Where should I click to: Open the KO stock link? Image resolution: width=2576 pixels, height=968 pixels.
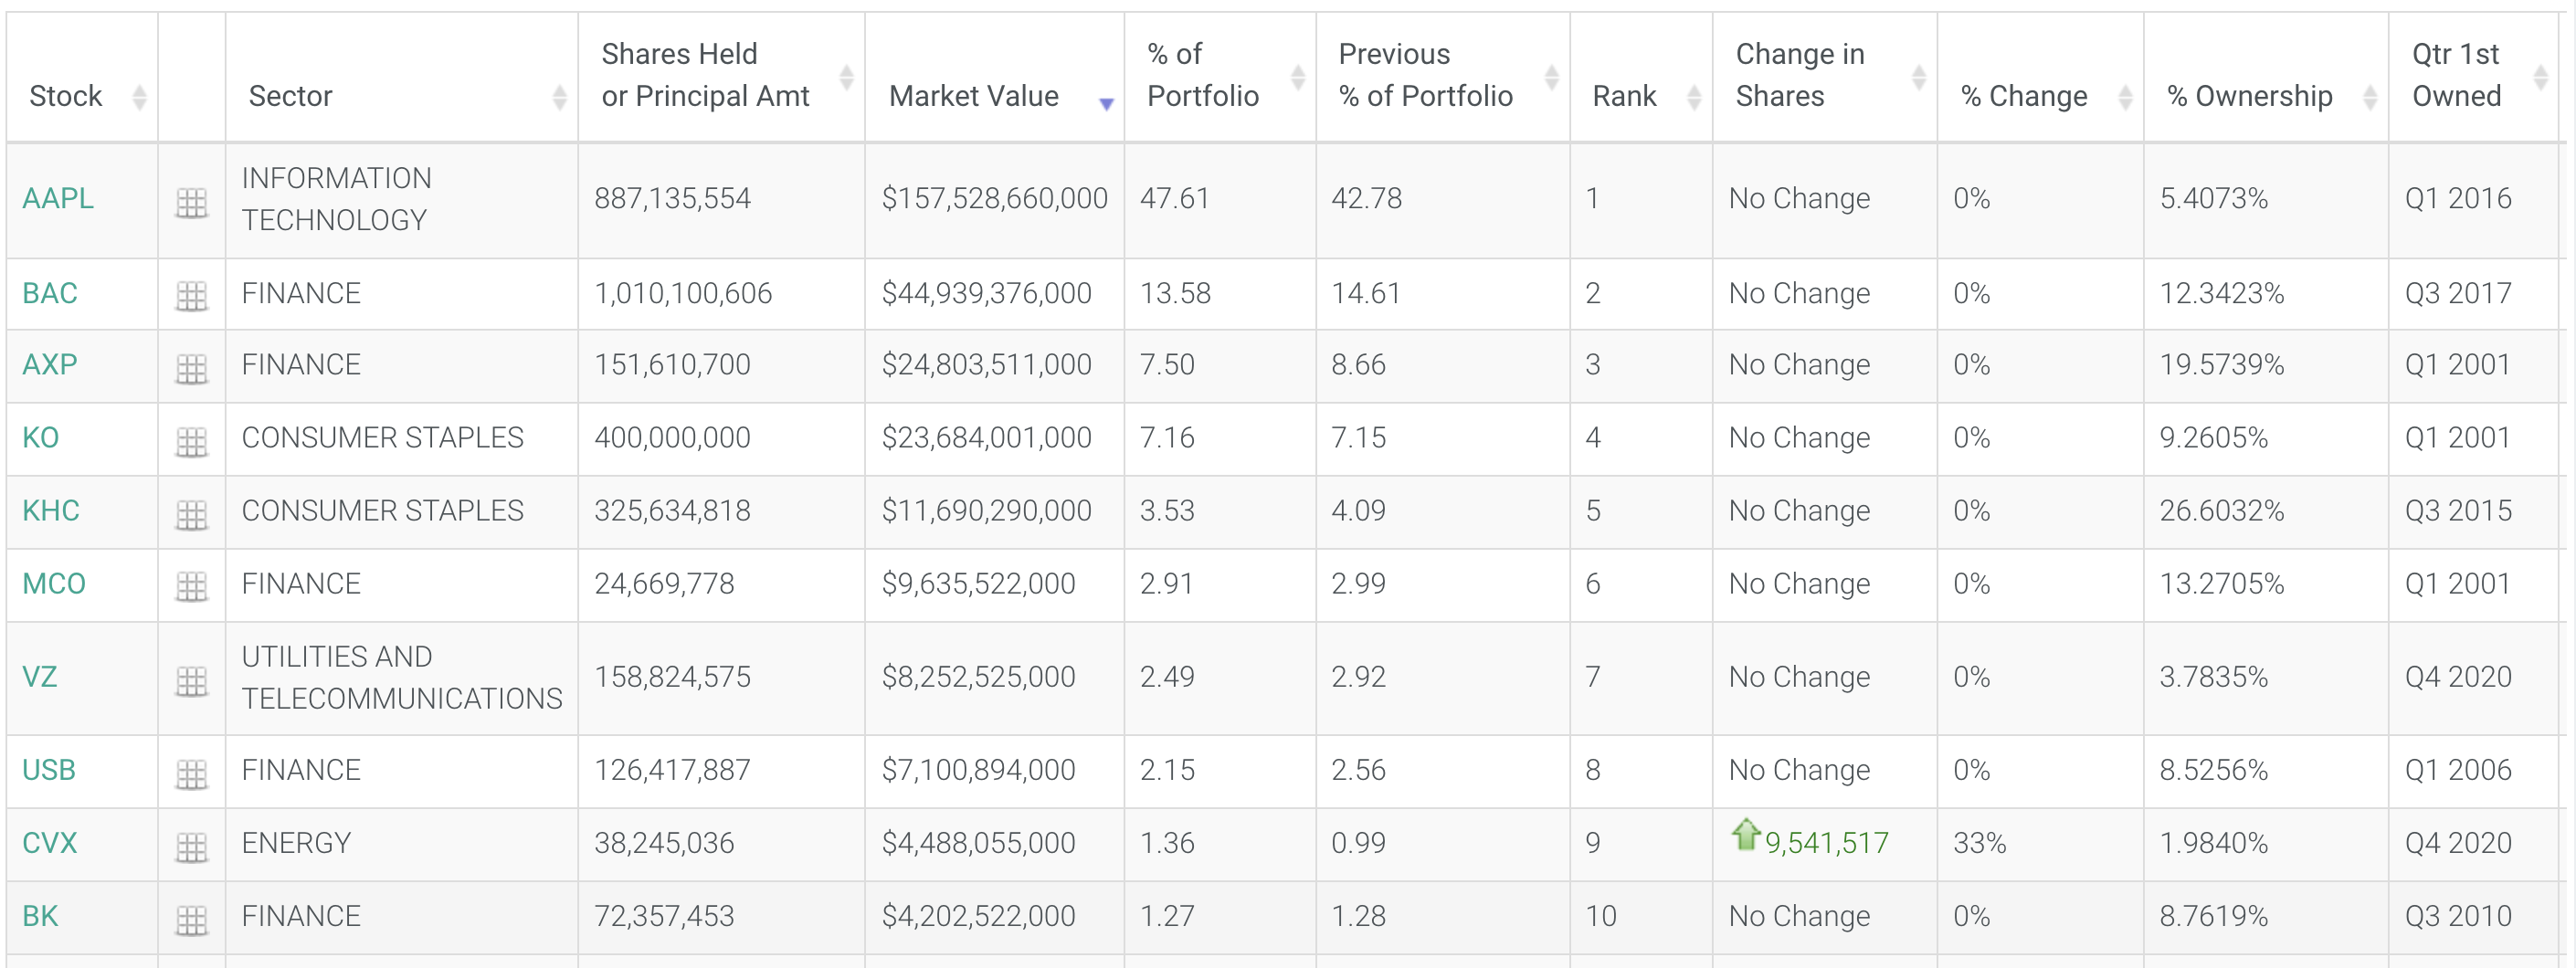[x=41, y=437]
